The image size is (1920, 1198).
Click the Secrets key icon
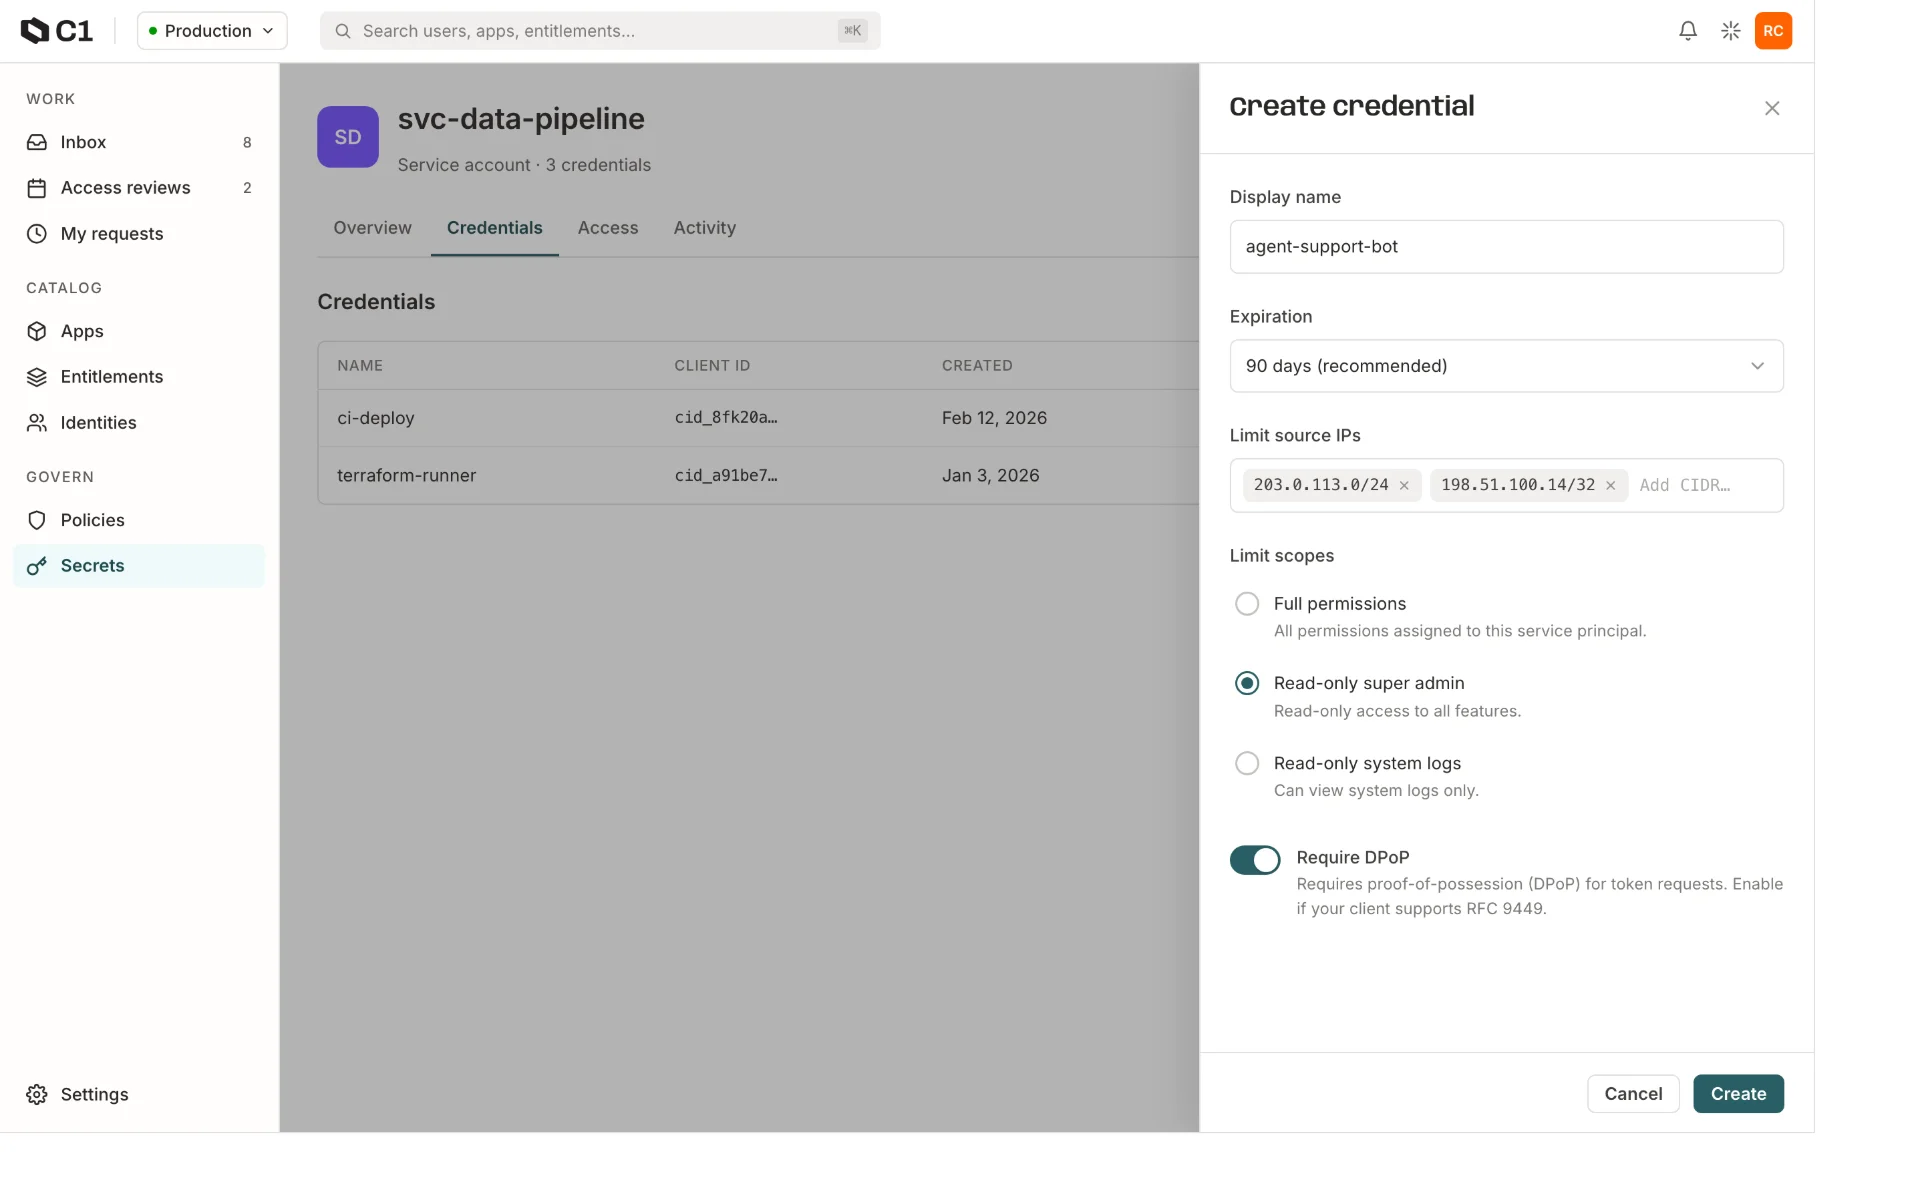point(37,566)
